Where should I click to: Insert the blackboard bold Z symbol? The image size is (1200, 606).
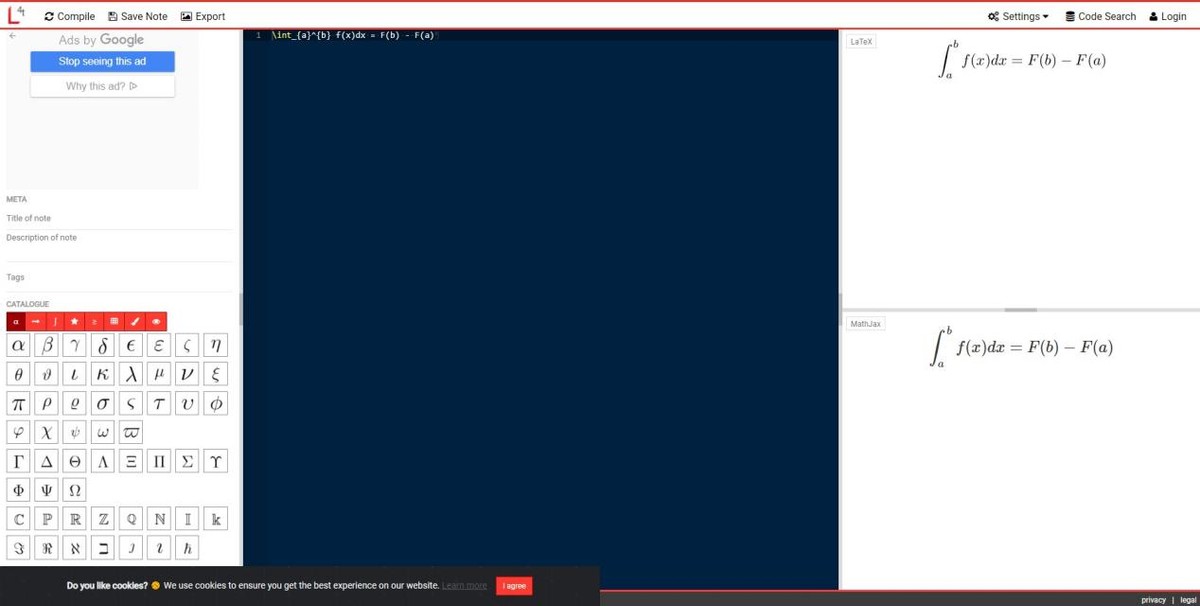click(103, 520)
